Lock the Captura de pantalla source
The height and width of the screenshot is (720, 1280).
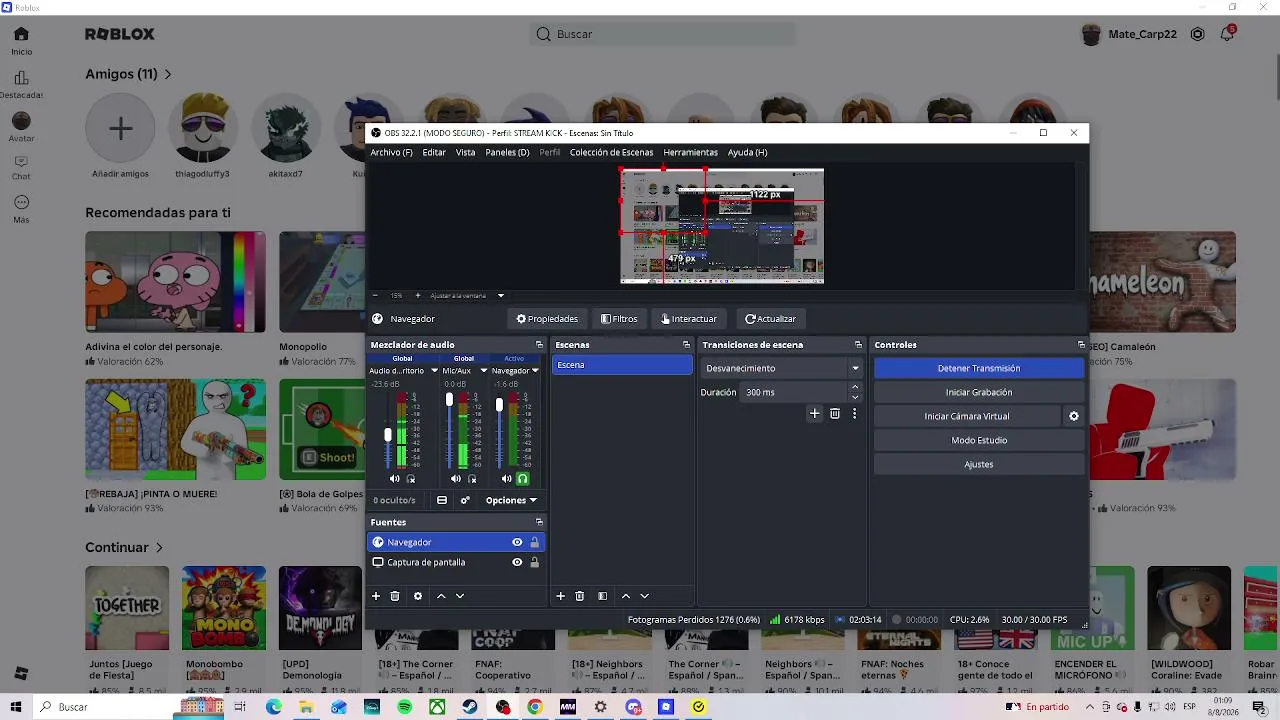click(534, 562)
